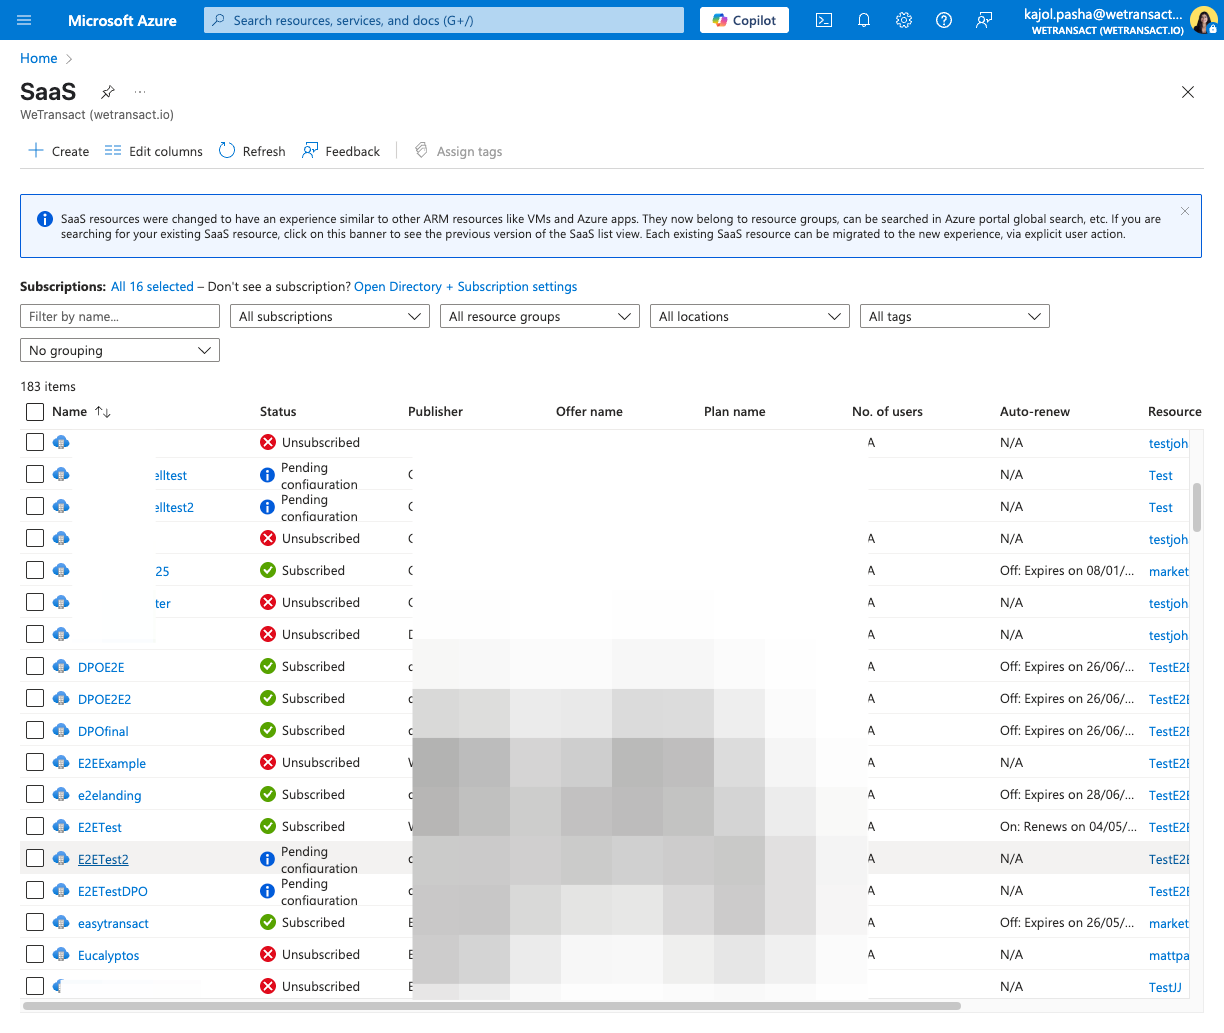Open portal settings gear icon
1224x1033 pixels.
tap(904, 20)
